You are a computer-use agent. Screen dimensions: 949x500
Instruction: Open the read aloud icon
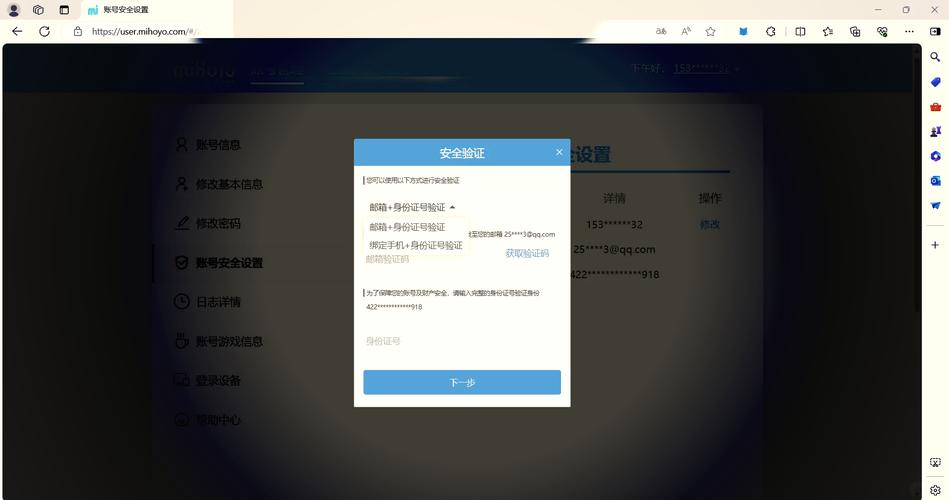click(686, 31)
